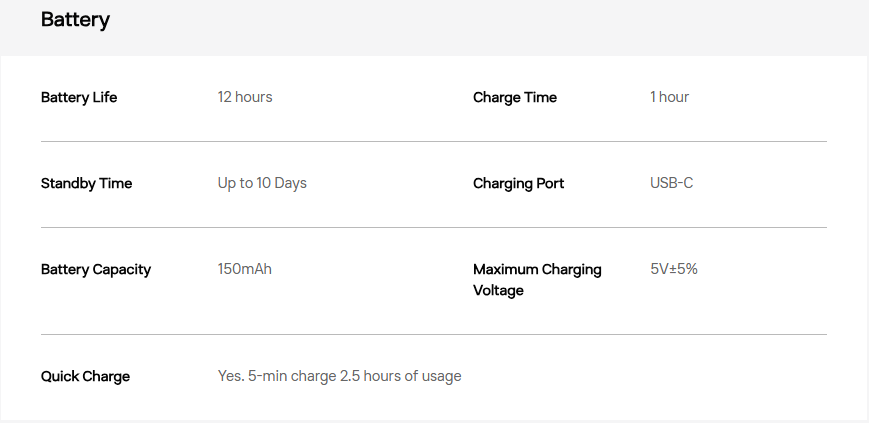
Task: Select the USB-C charging port value
Action: tap(671, 183)
